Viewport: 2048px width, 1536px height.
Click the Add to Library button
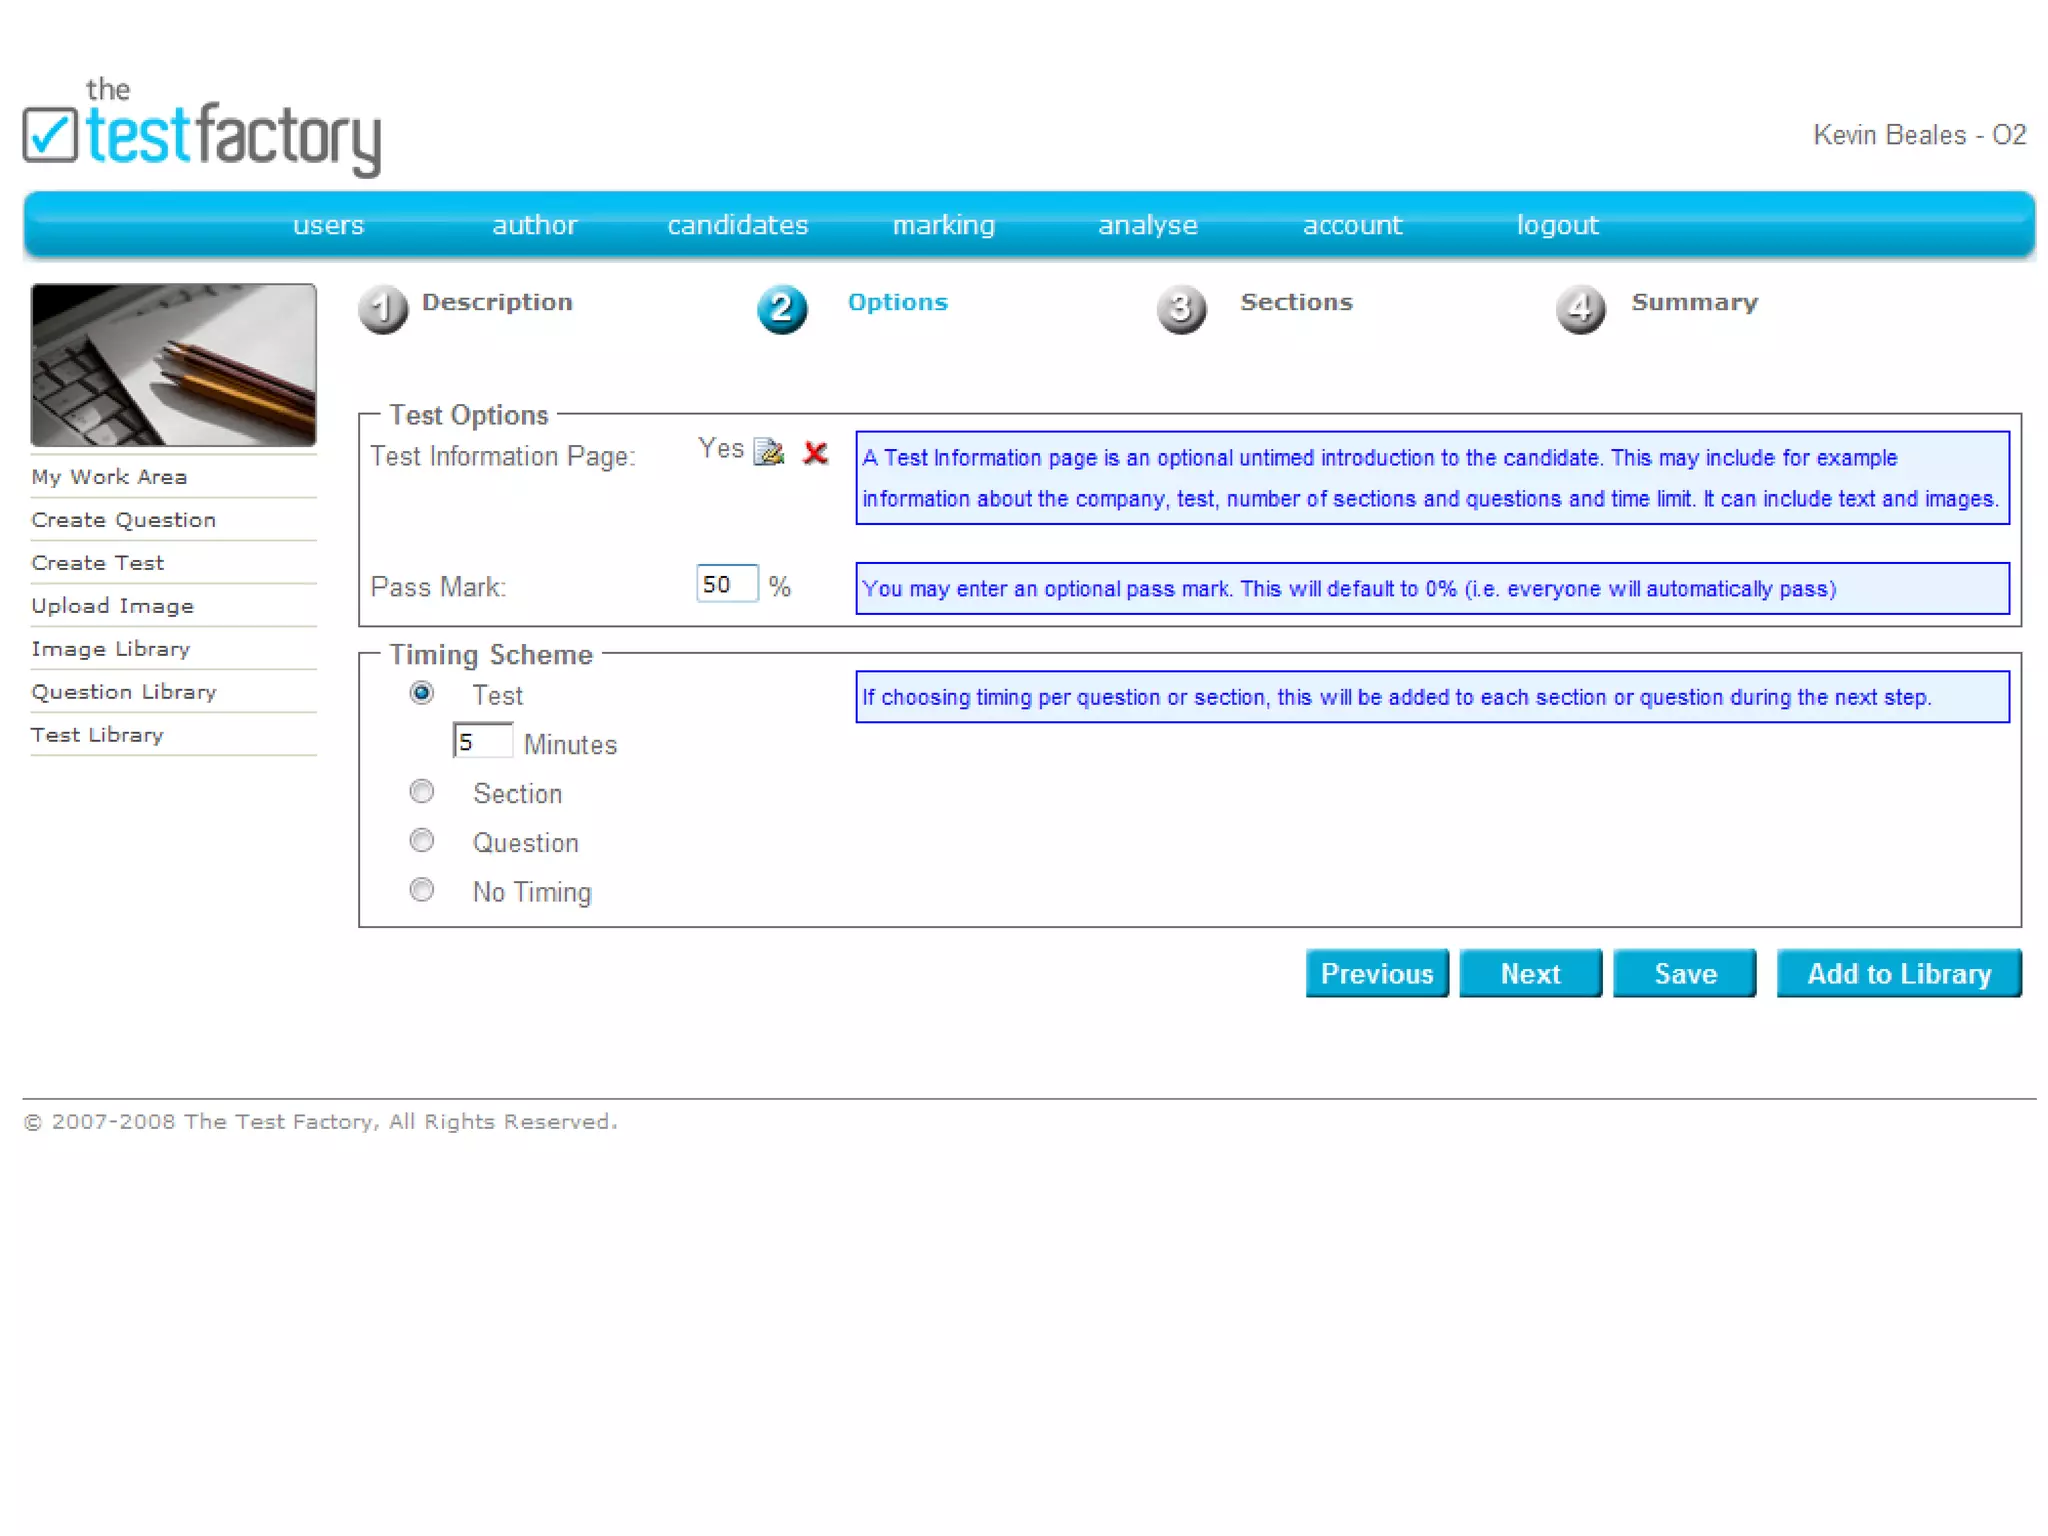[1899, 973]
